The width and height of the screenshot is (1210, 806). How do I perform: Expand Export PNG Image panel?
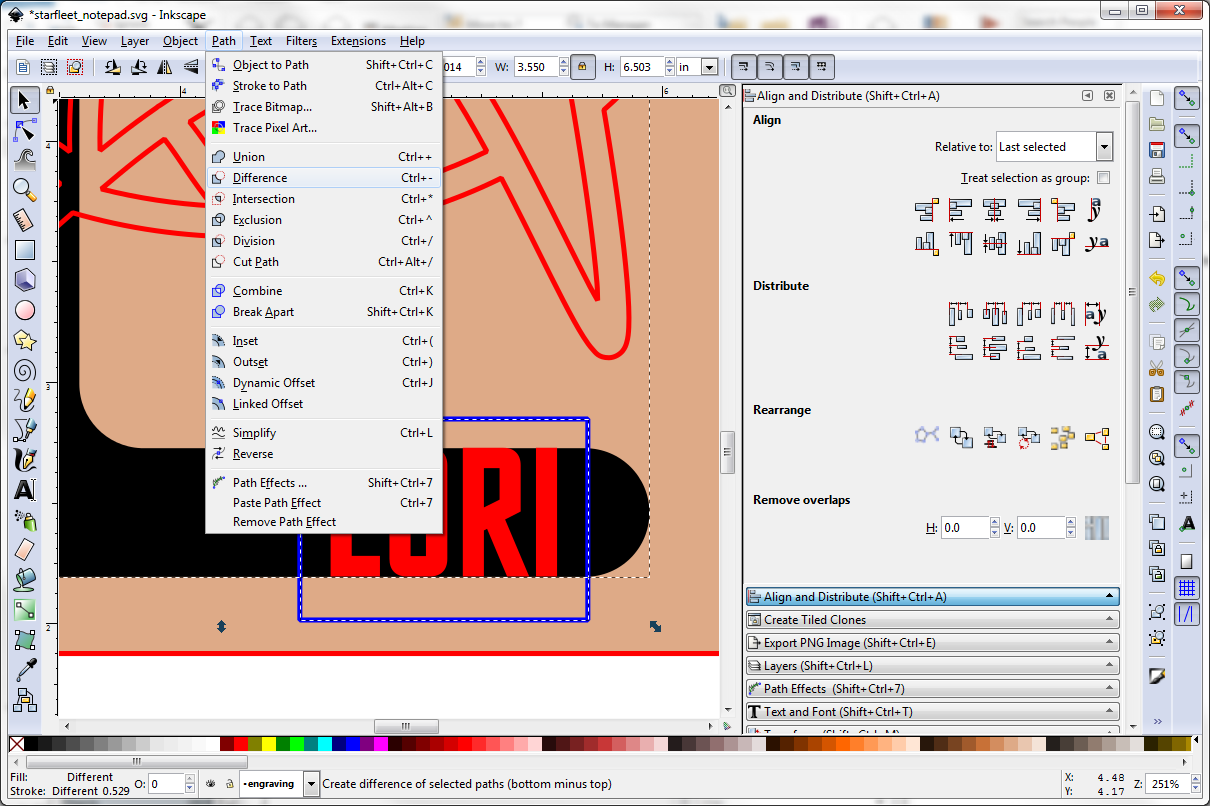coord(932,643)
